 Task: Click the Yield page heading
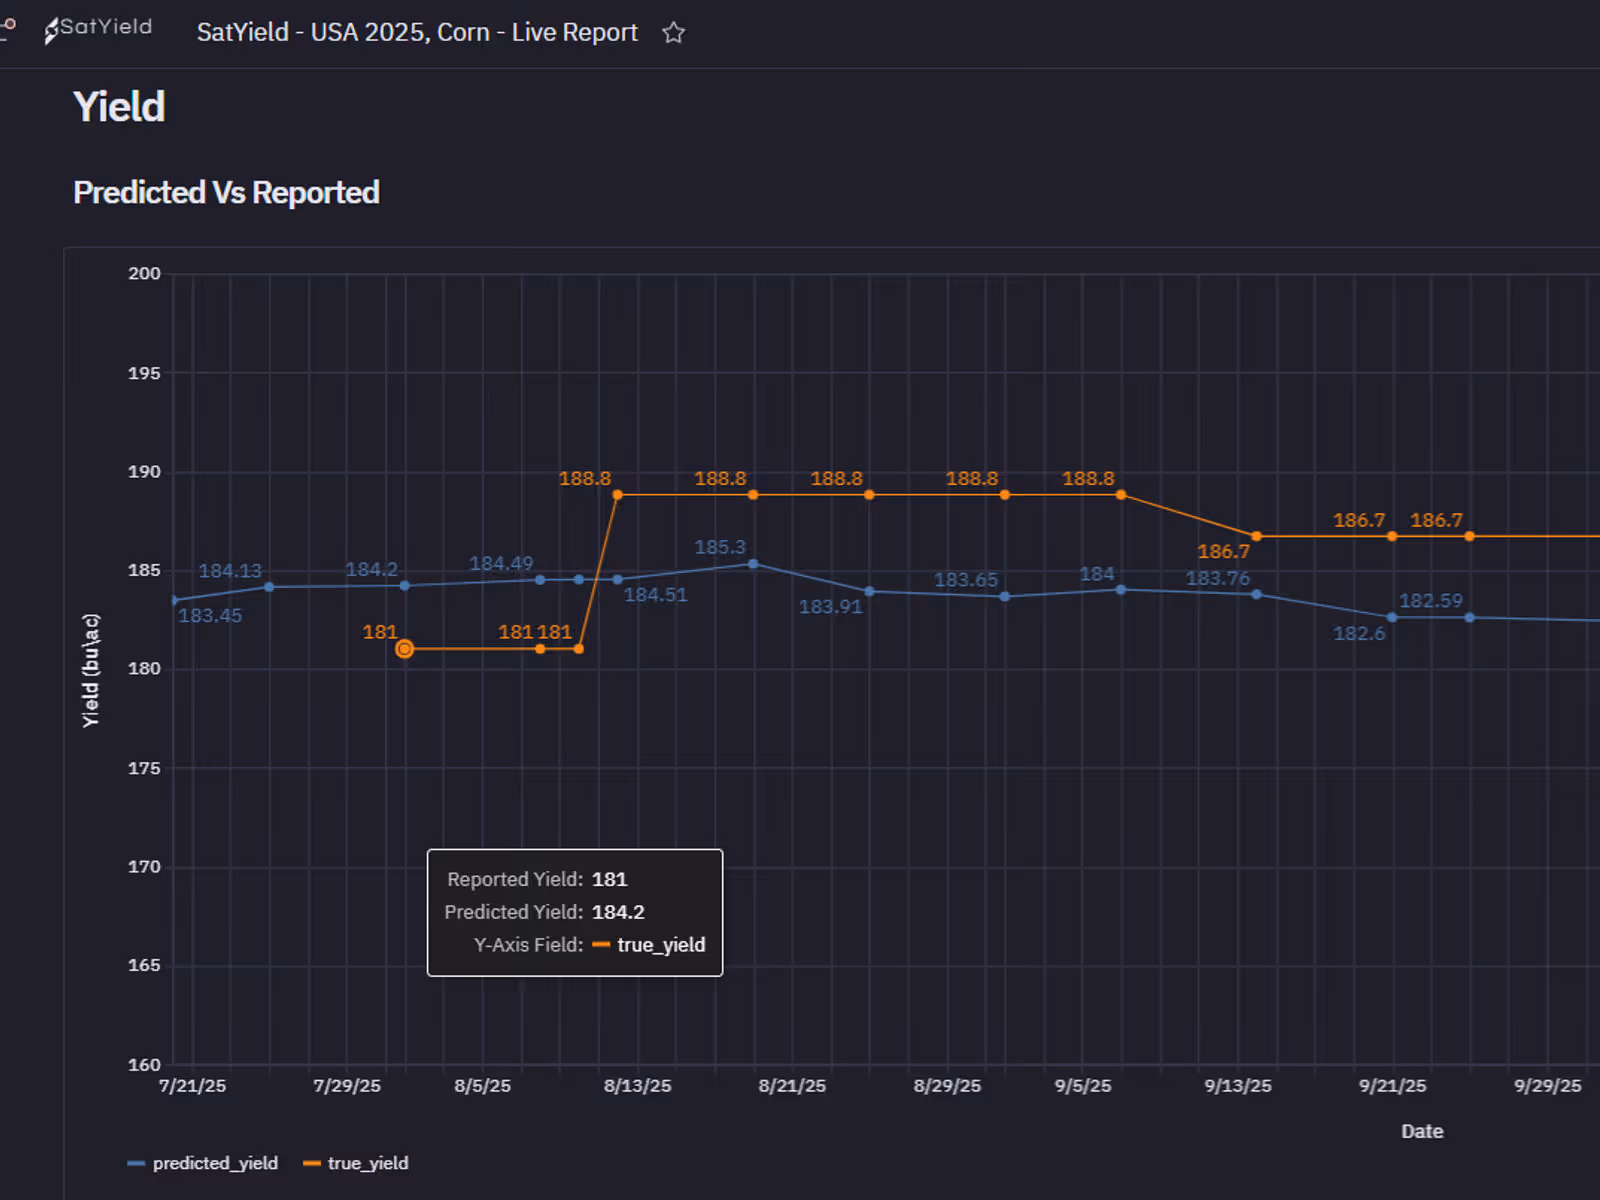click(119, 106)
